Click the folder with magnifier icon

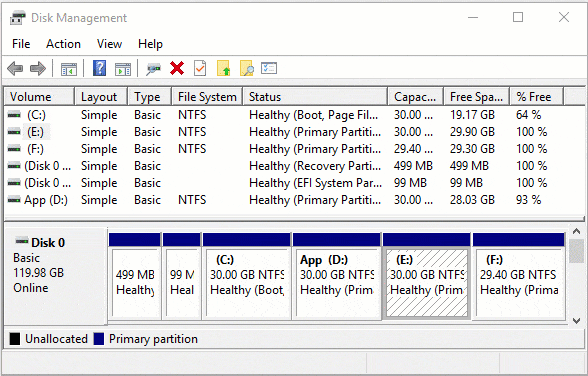pos(247,68)
